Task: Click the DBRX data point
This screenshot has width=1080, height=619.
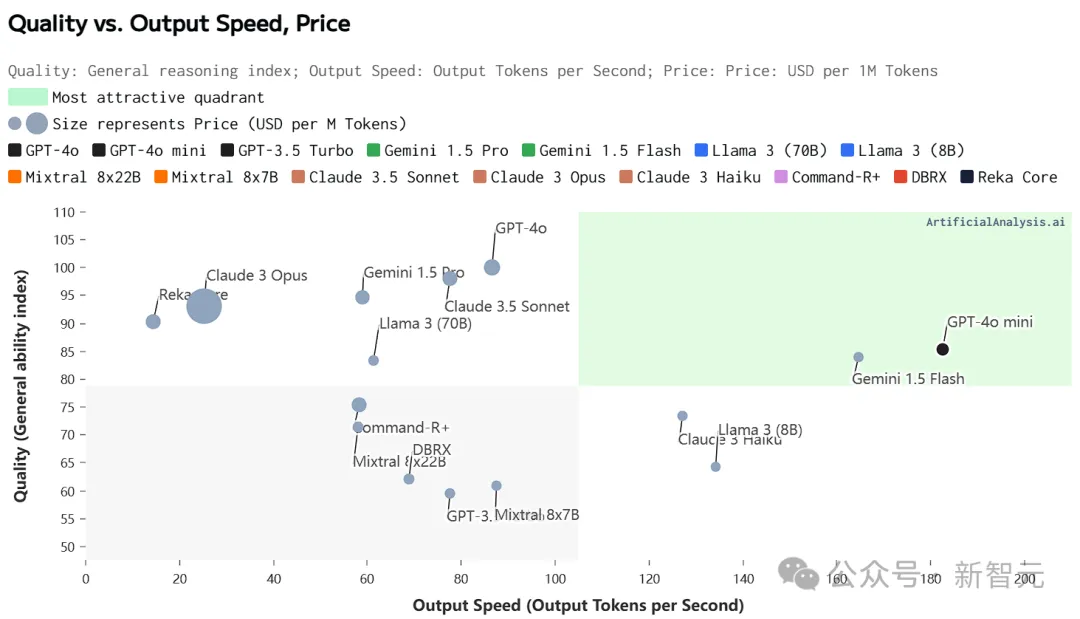Action: [x=409, y=479]
